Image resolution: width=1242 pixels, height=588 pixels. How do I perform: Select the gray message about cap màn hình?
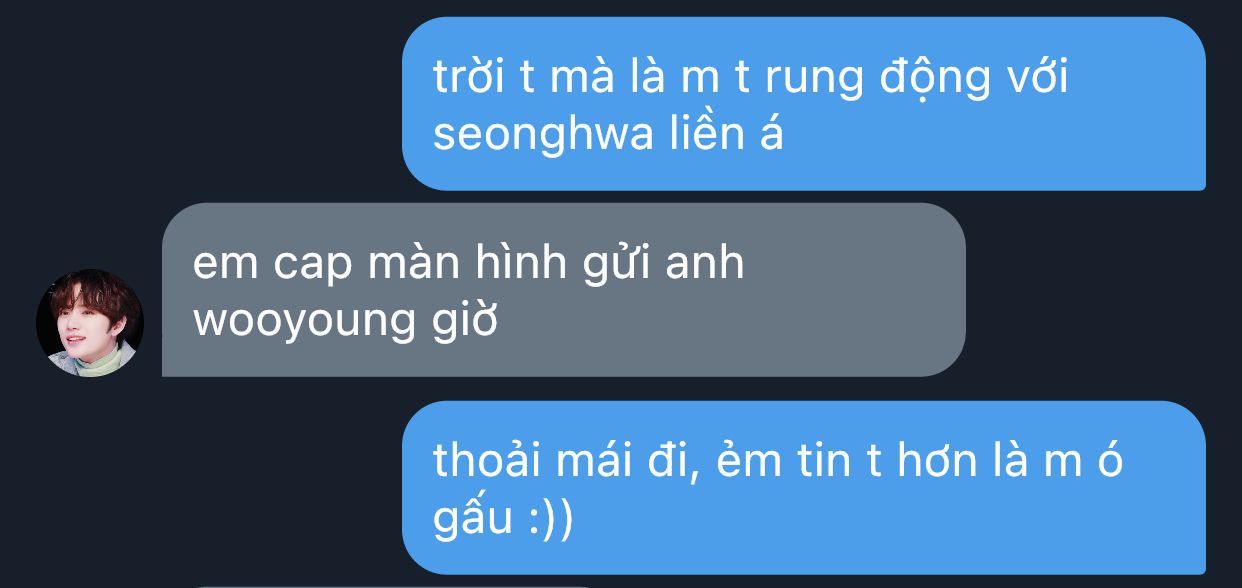pyautogui.click(x=564, y=290)
